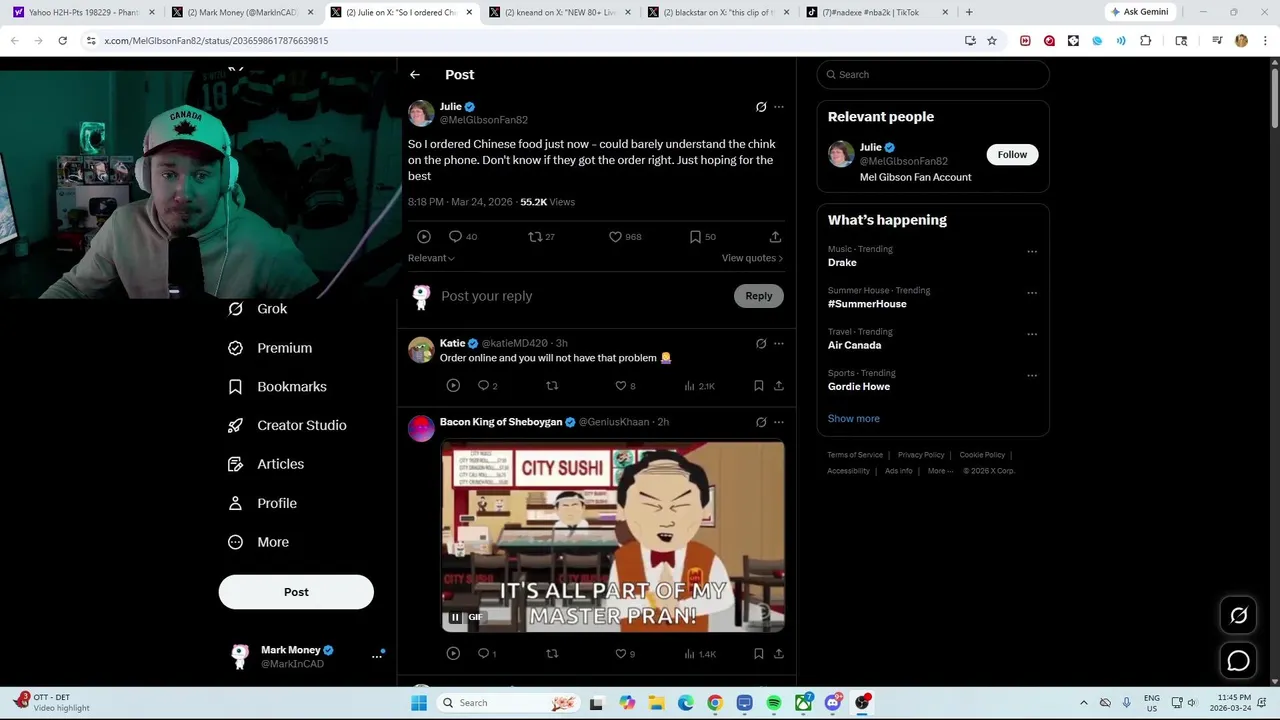The image size is (1280, 720).
Task: Click the large Post button in the sidebar
Action: pos(296,592)
